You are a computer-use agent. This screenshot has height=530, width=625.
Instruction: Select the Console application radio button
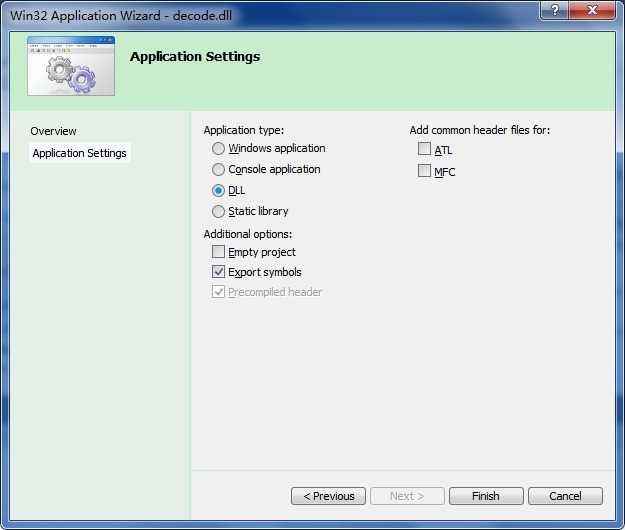[x=218, y=169]
